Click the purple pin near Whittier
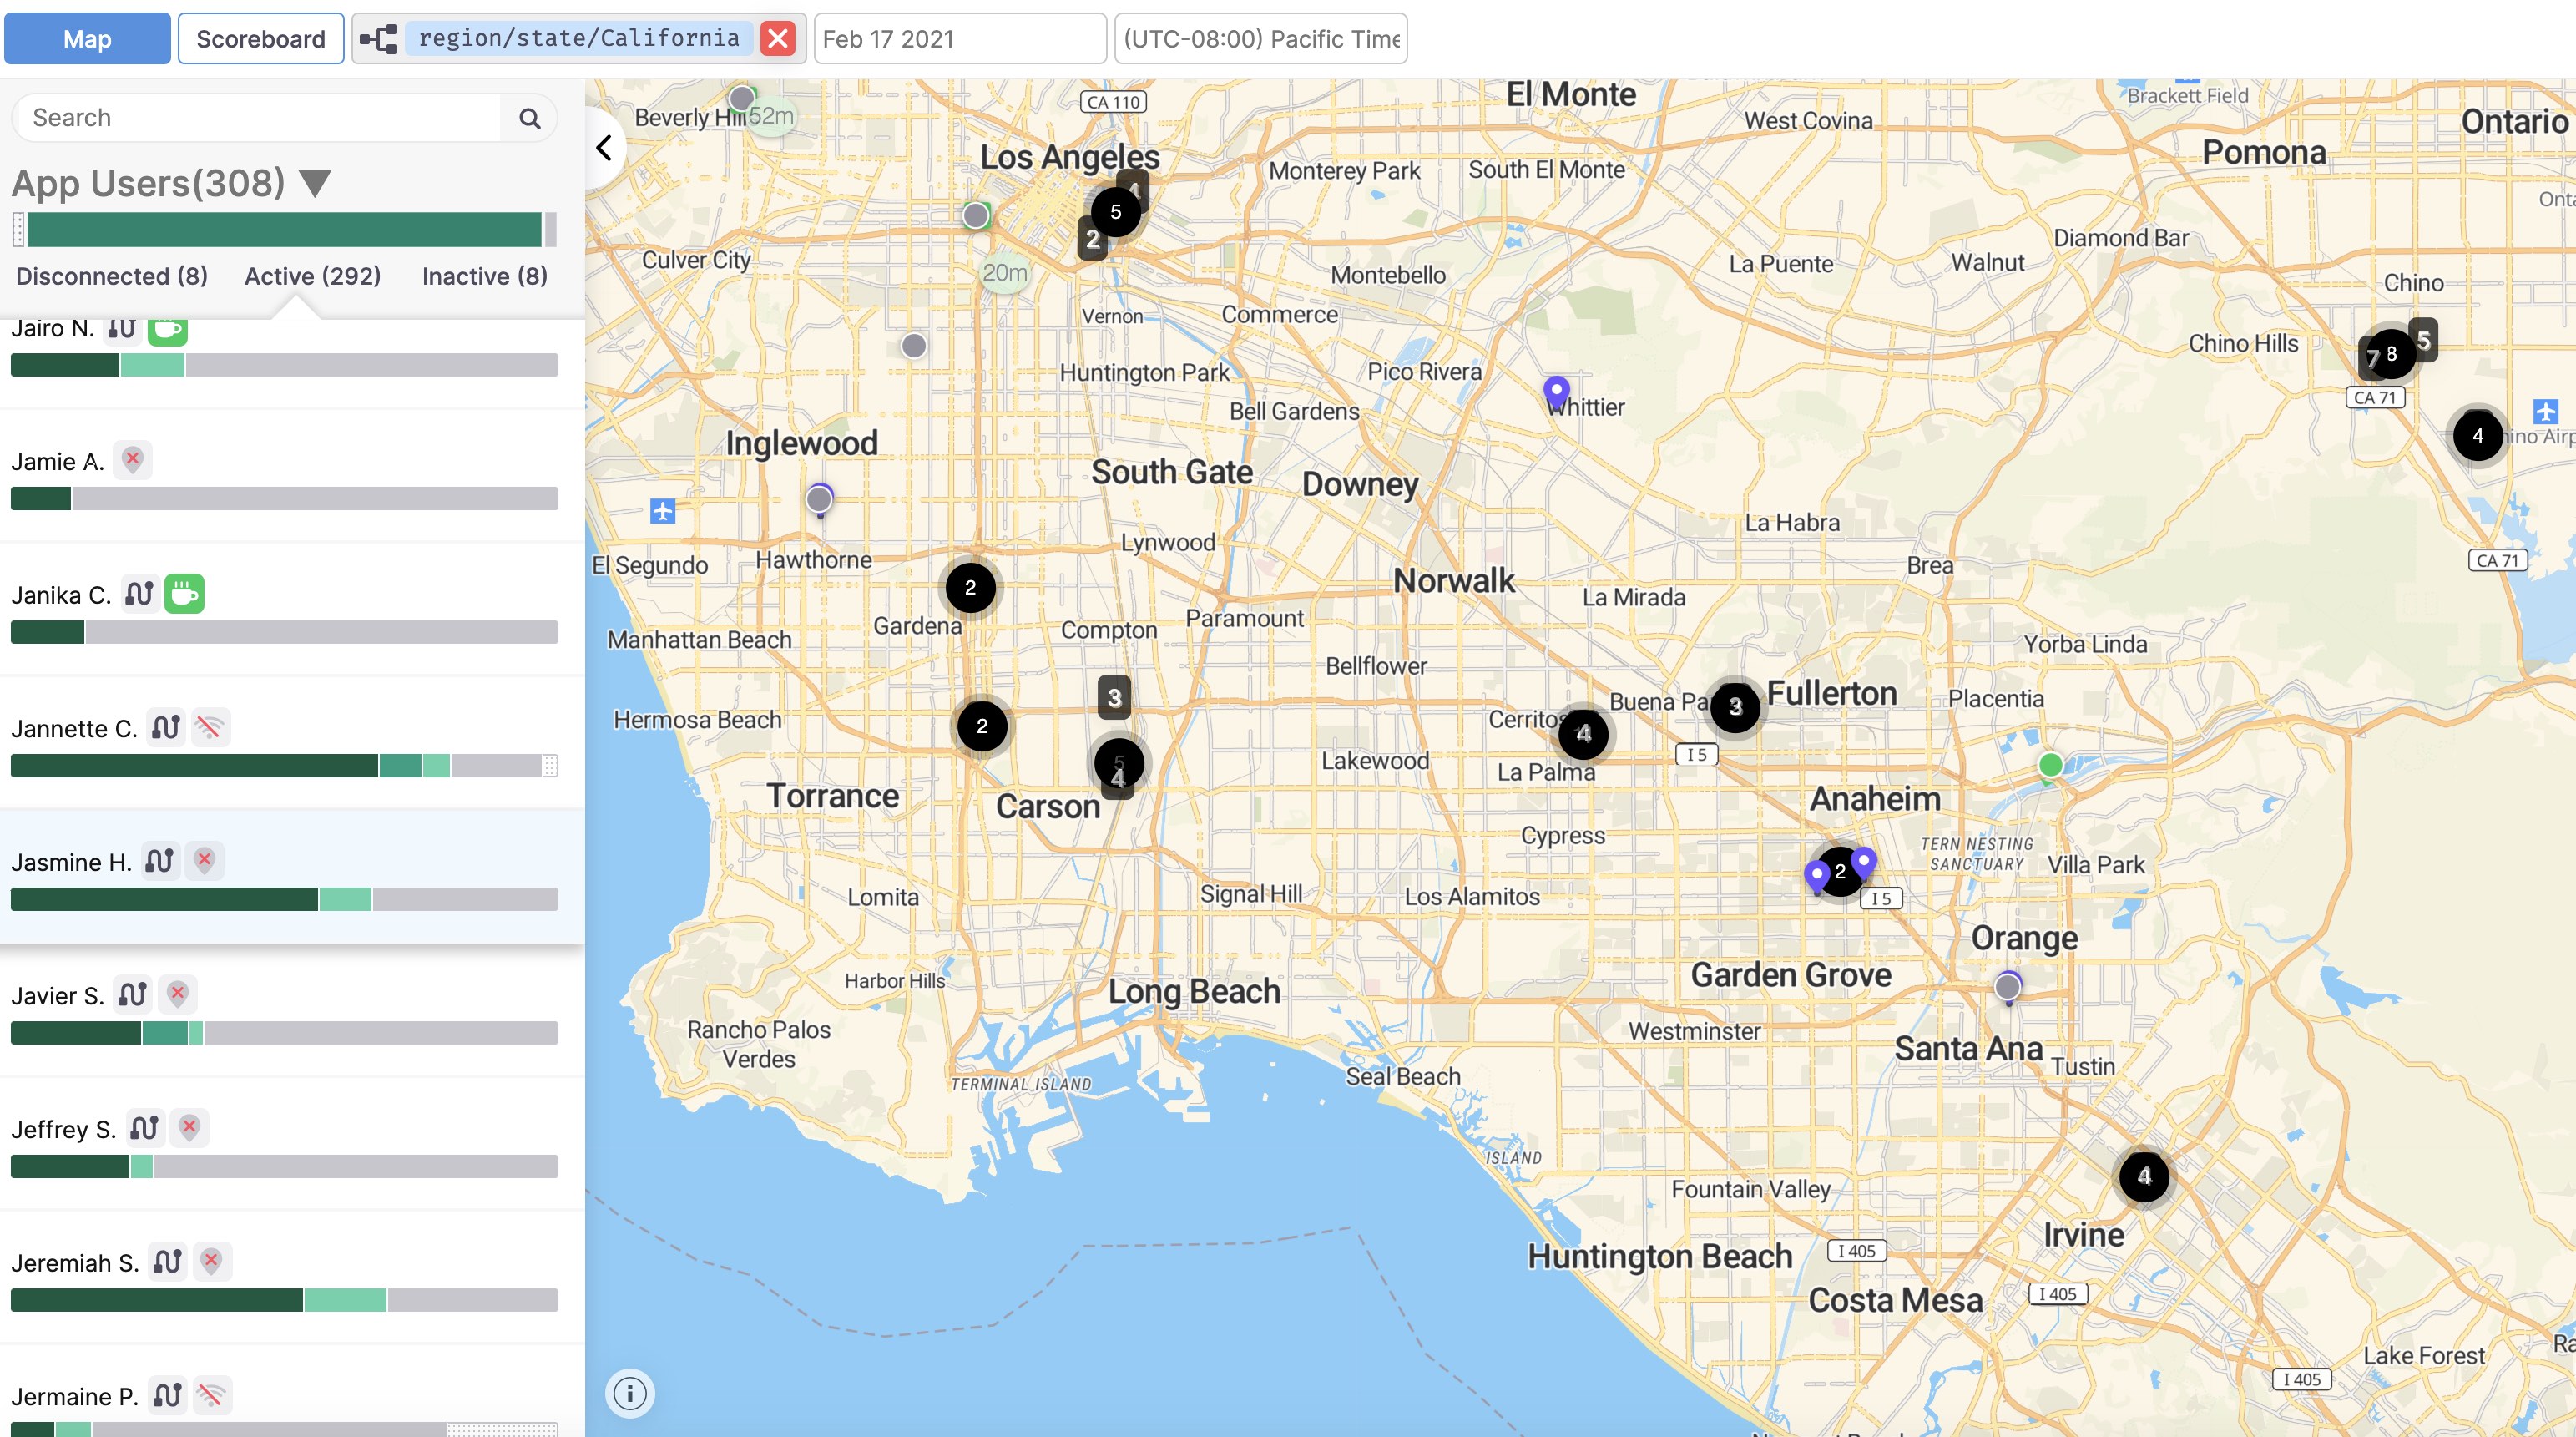Screen dimensions: 2576x1437 (1556, 391)
